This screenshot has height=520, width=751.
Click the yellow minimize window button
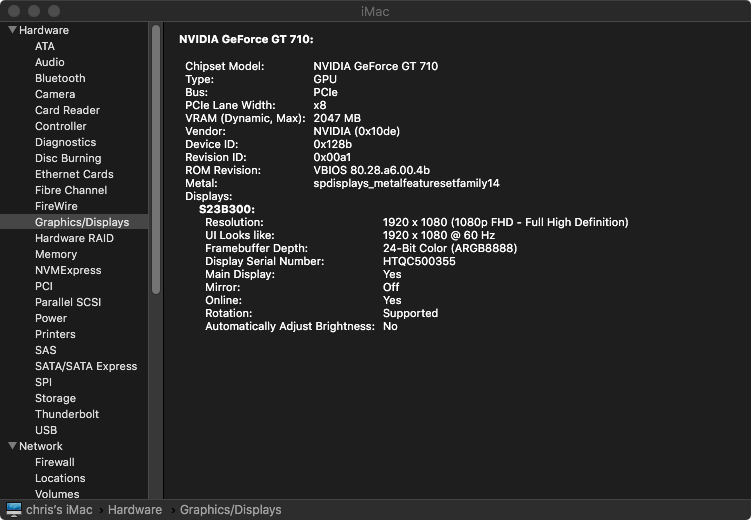click(x=34, y=11)
